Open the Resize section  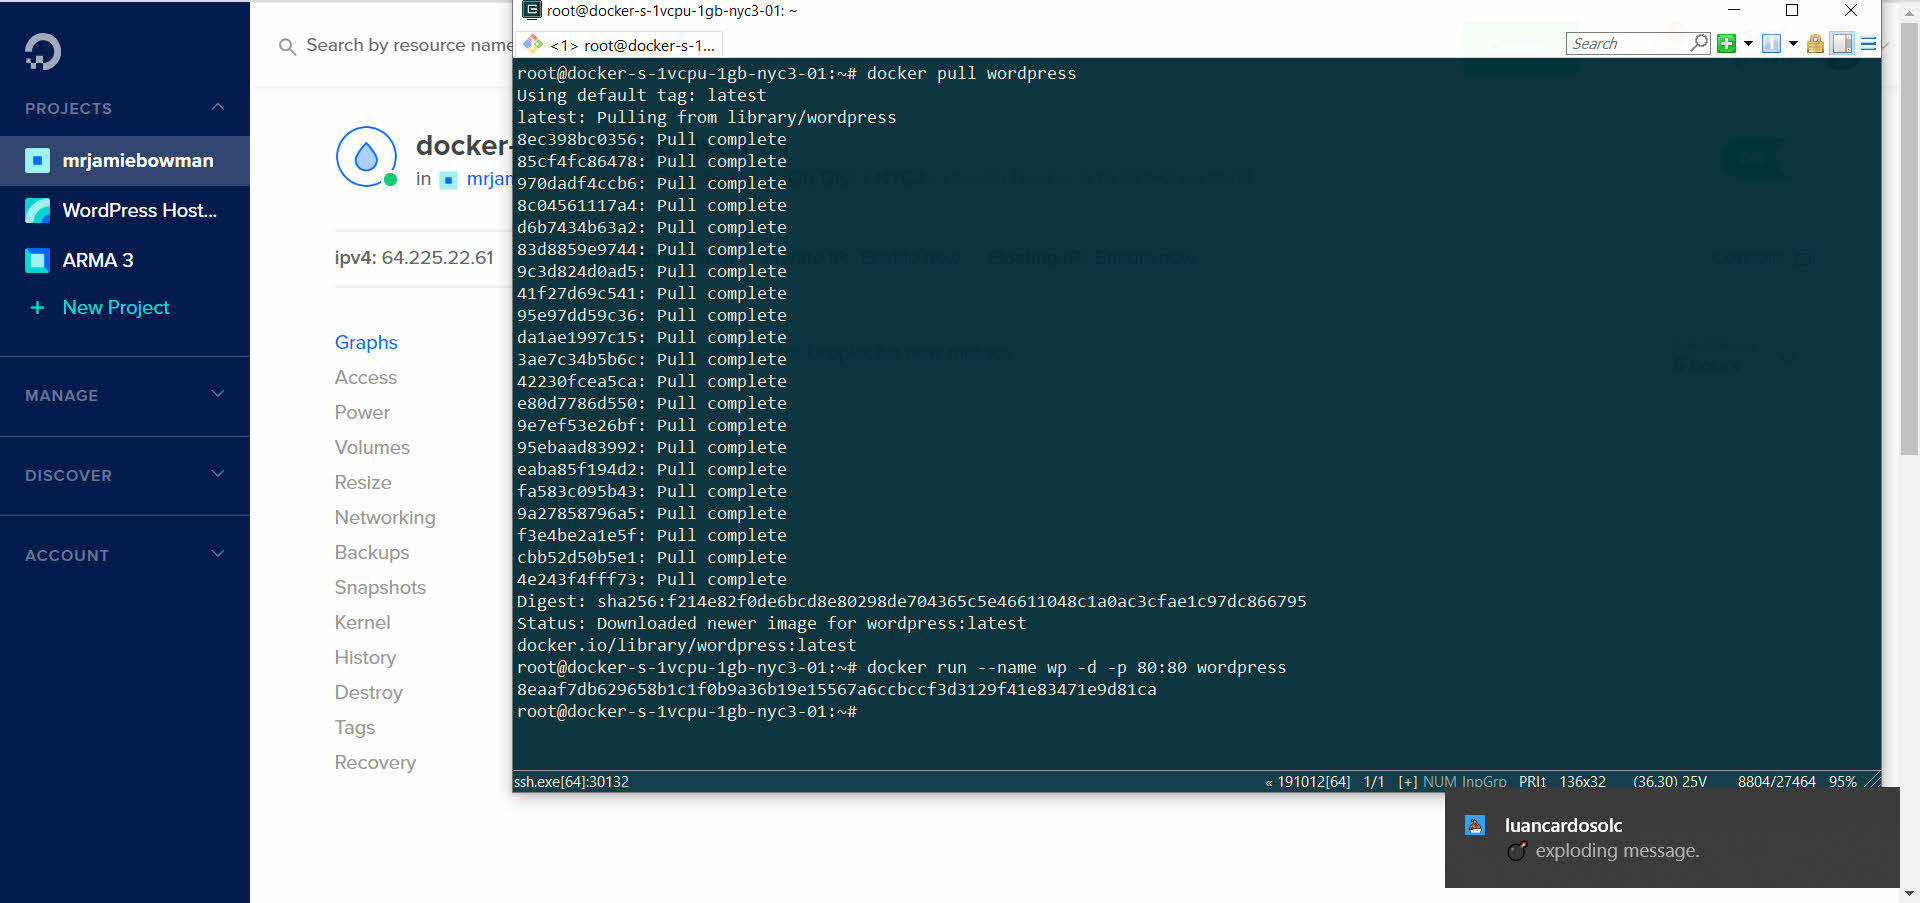click(363, 482)
